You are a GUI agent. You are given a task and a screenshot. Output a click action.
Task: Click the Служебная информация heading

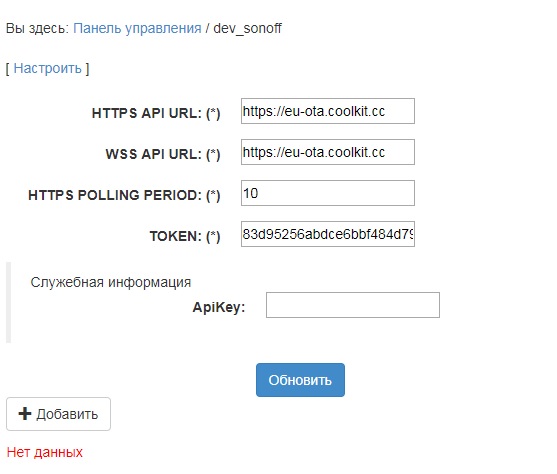[x=111, y=282]
